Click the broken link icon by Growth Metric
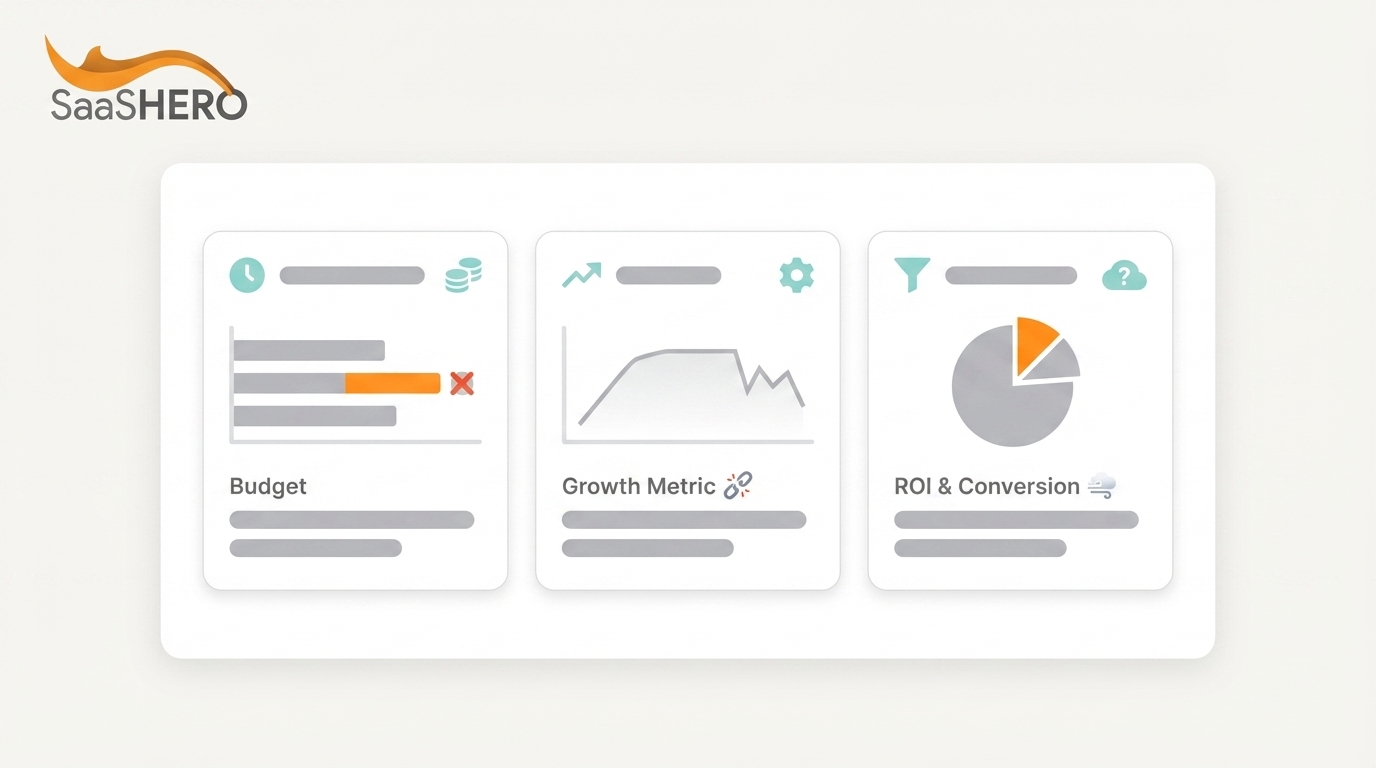 pyautogui.click(x=737, y=486)
